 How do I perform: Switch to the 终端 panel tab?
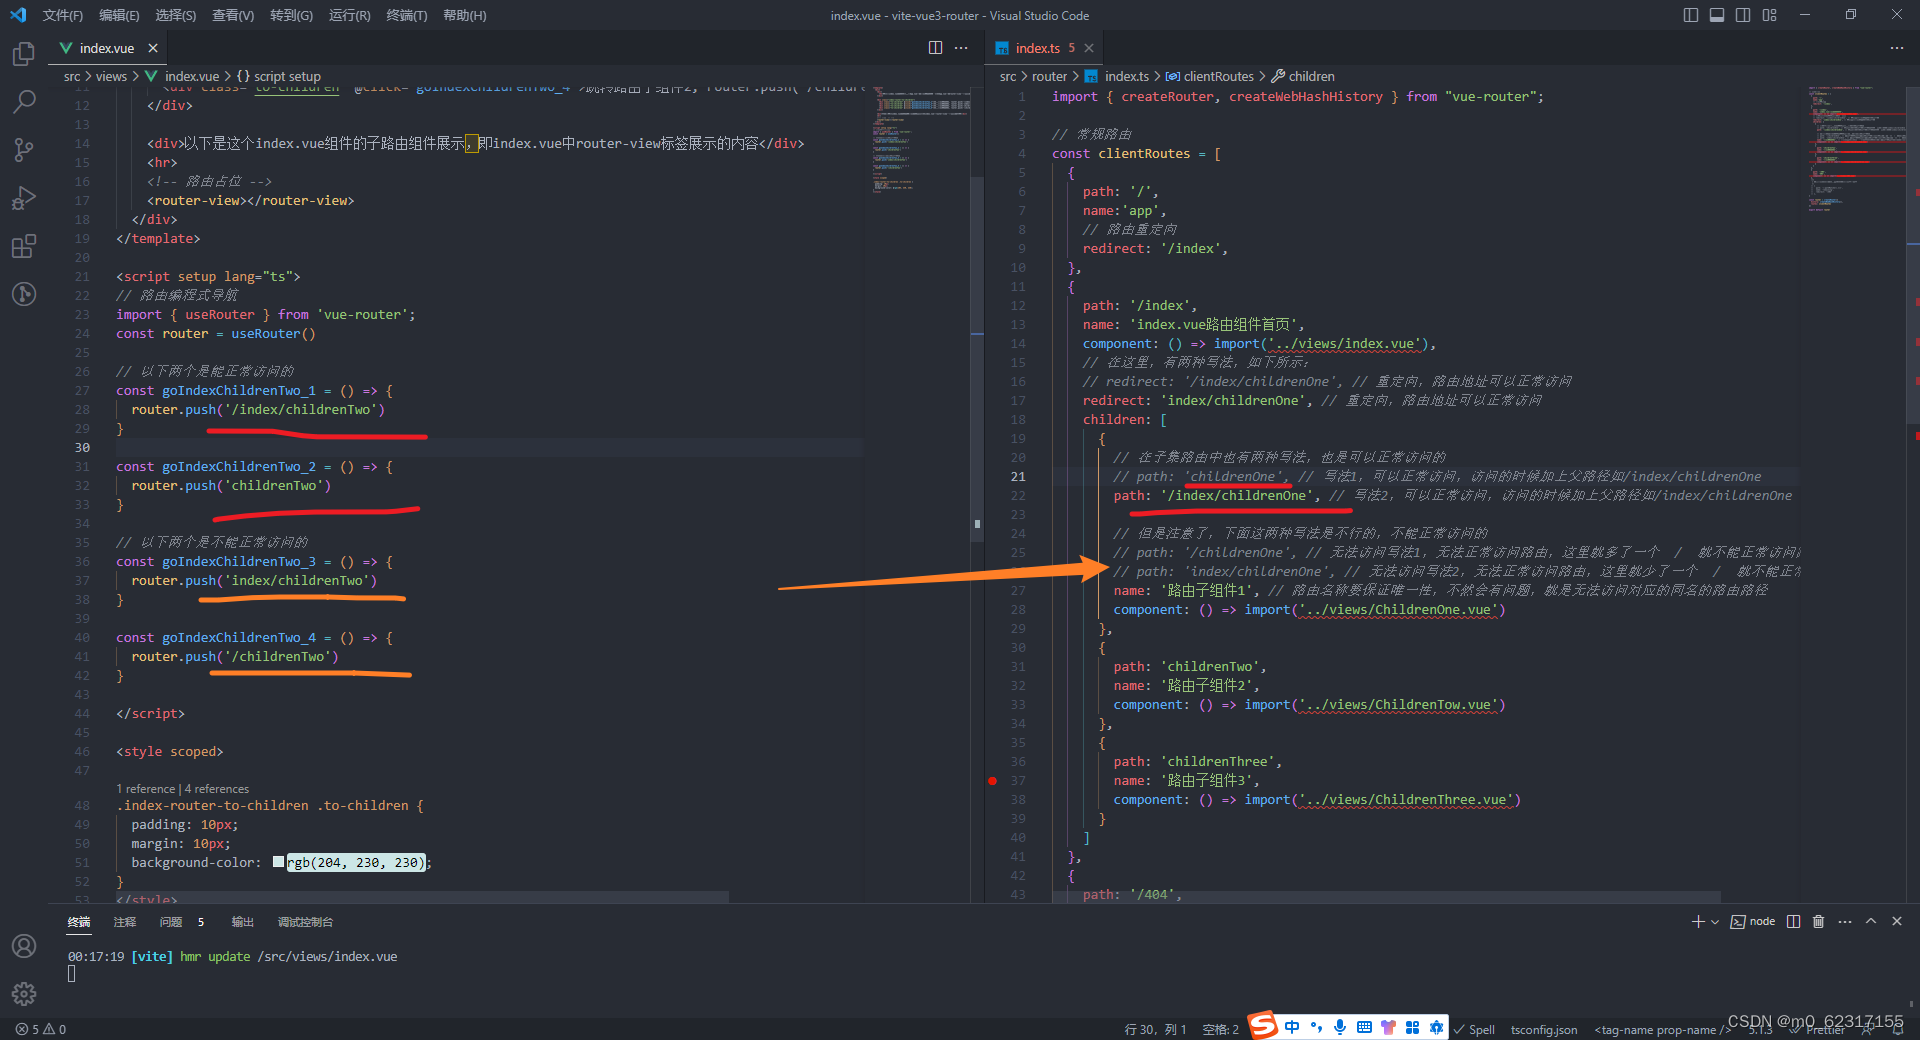pos(79,922)
